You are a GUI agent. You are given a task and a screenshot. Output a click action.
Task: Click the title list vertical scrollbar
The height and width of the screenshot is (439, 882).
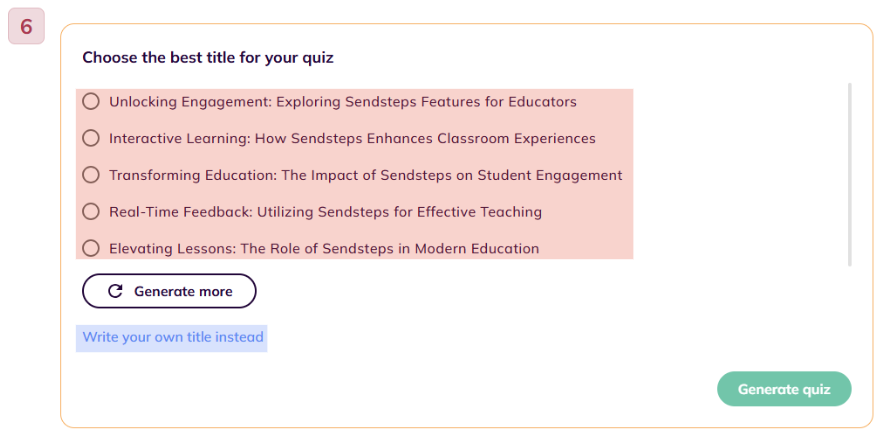click(849, 174)
